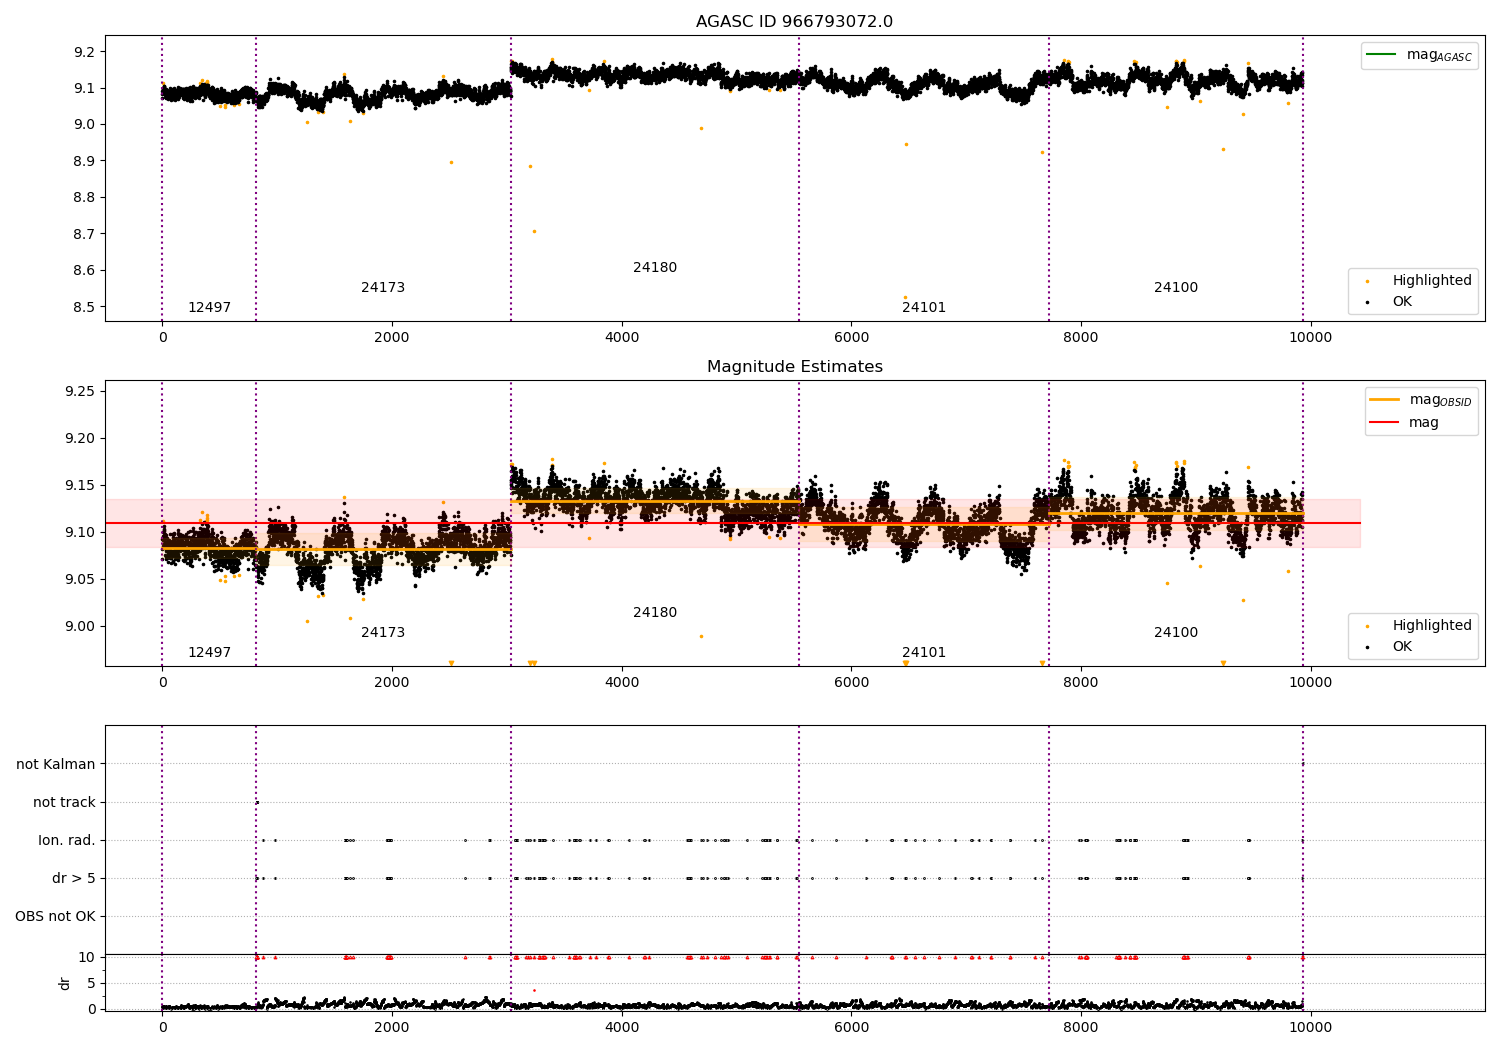
Task: Click the red 'mag' legend entry
Action: point(1424,423)
